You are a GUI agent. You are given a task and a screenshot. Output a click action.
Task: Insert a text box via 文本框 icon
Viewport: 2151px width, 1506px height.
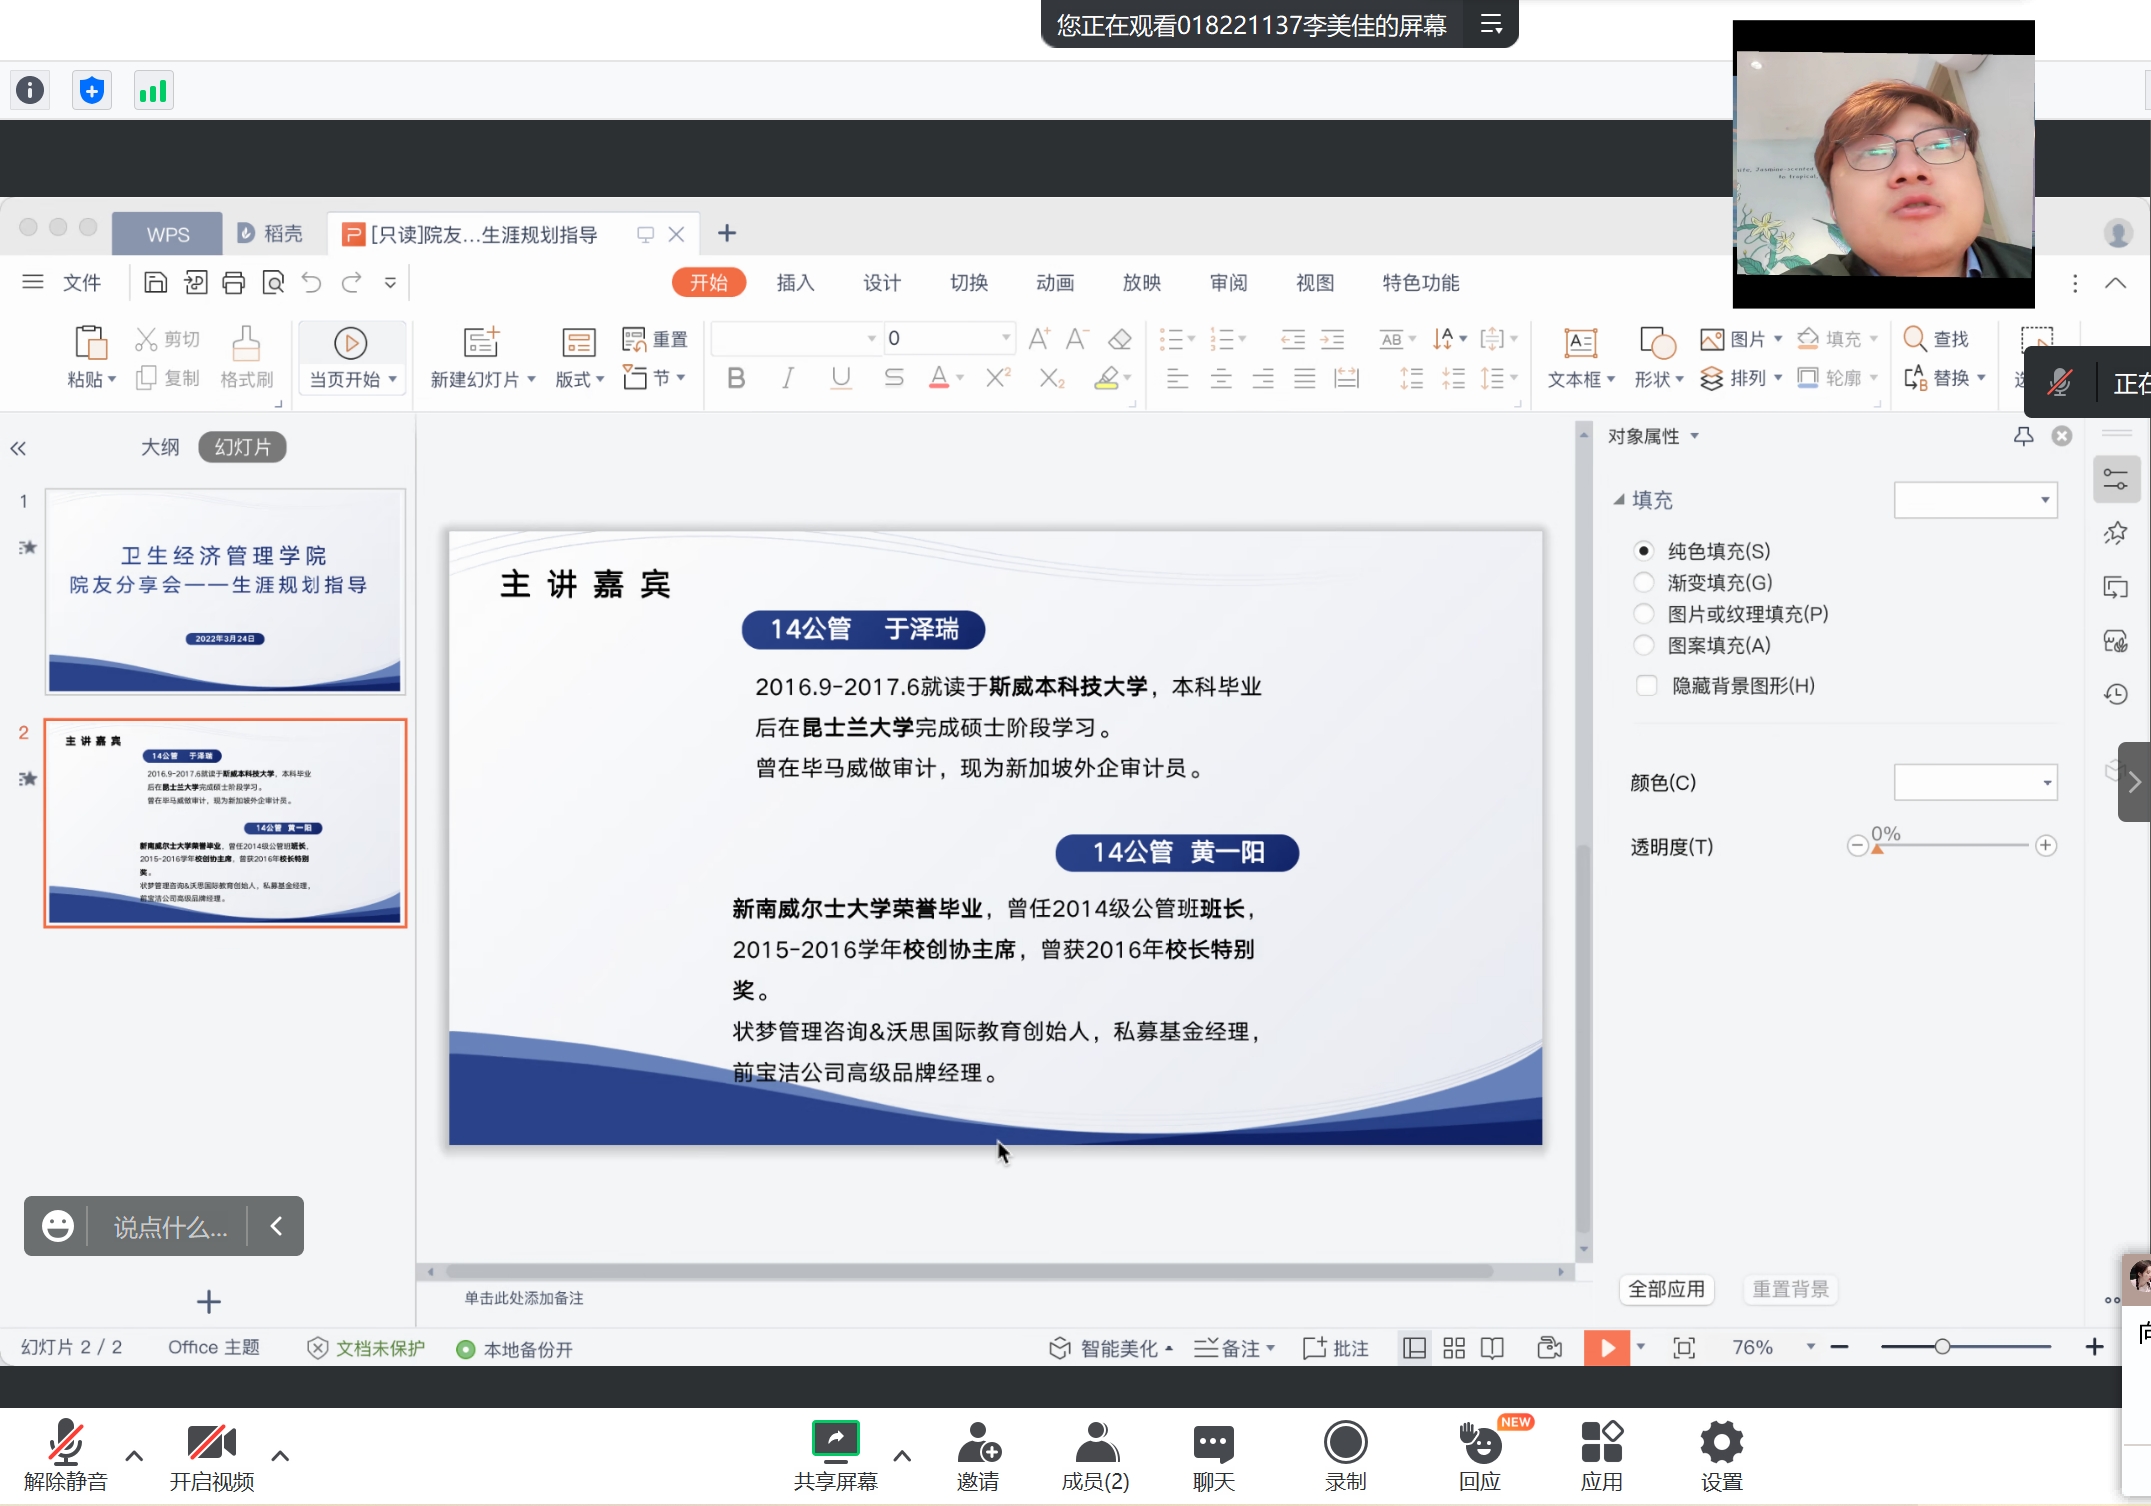point(1580,344)
